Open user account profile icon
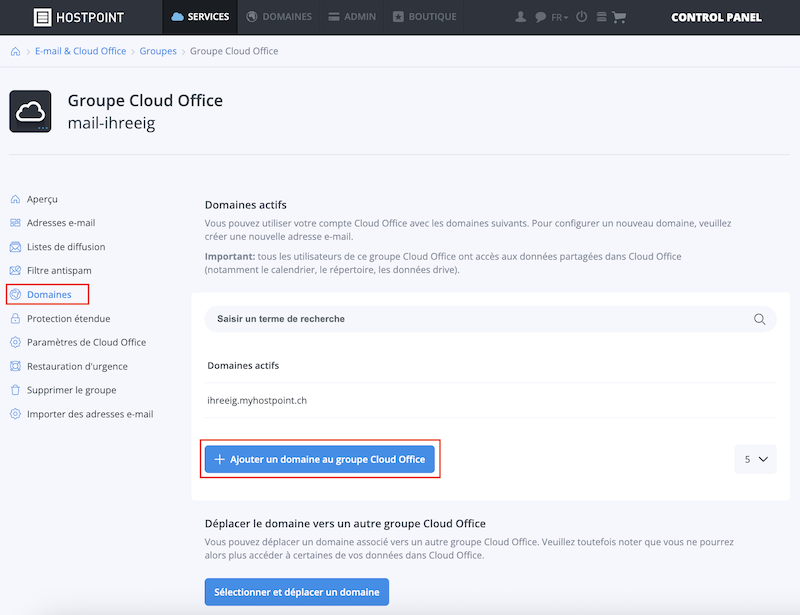 point(520,17)
